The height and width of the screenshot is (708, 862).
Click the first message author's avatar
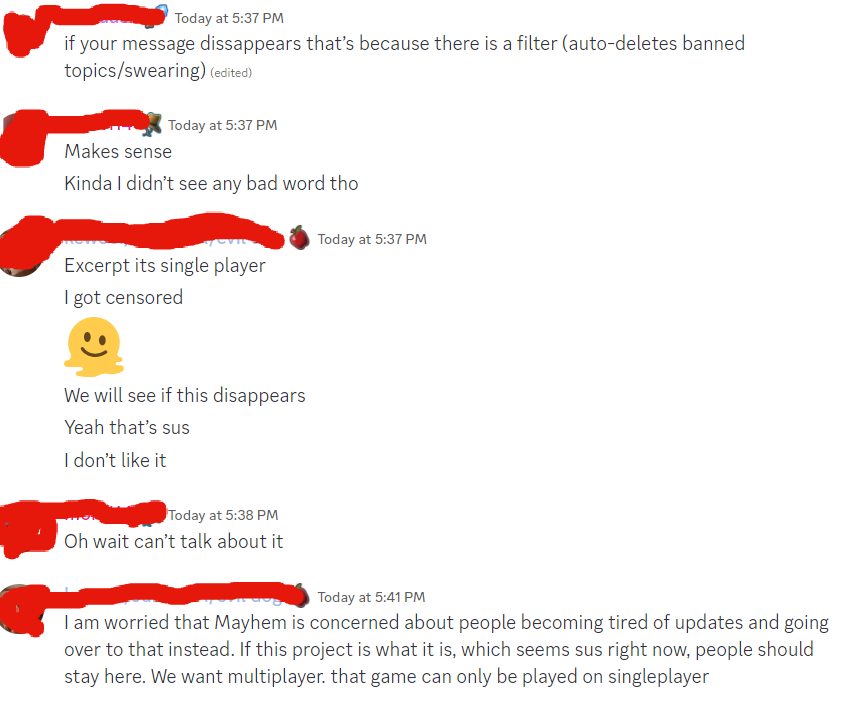[x=21, y=30]
